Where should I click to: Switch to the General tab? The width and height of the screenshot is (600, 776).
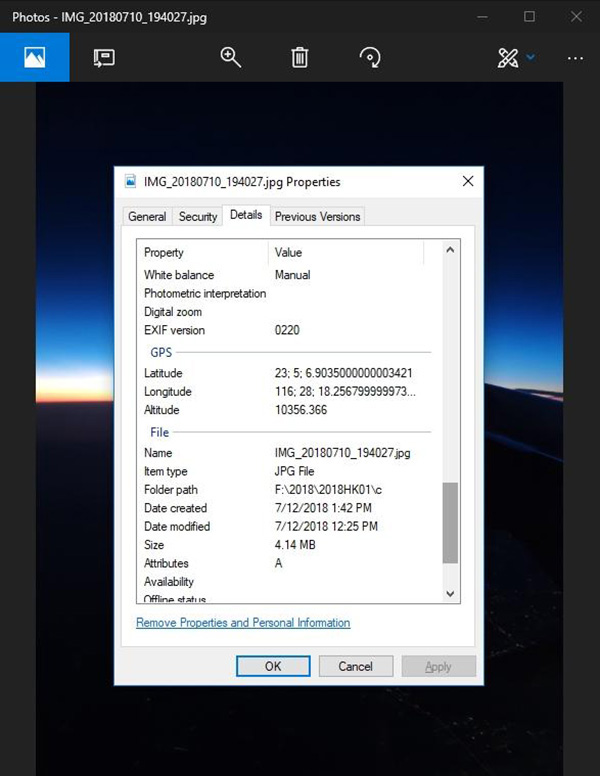click(x=147, y=217)
